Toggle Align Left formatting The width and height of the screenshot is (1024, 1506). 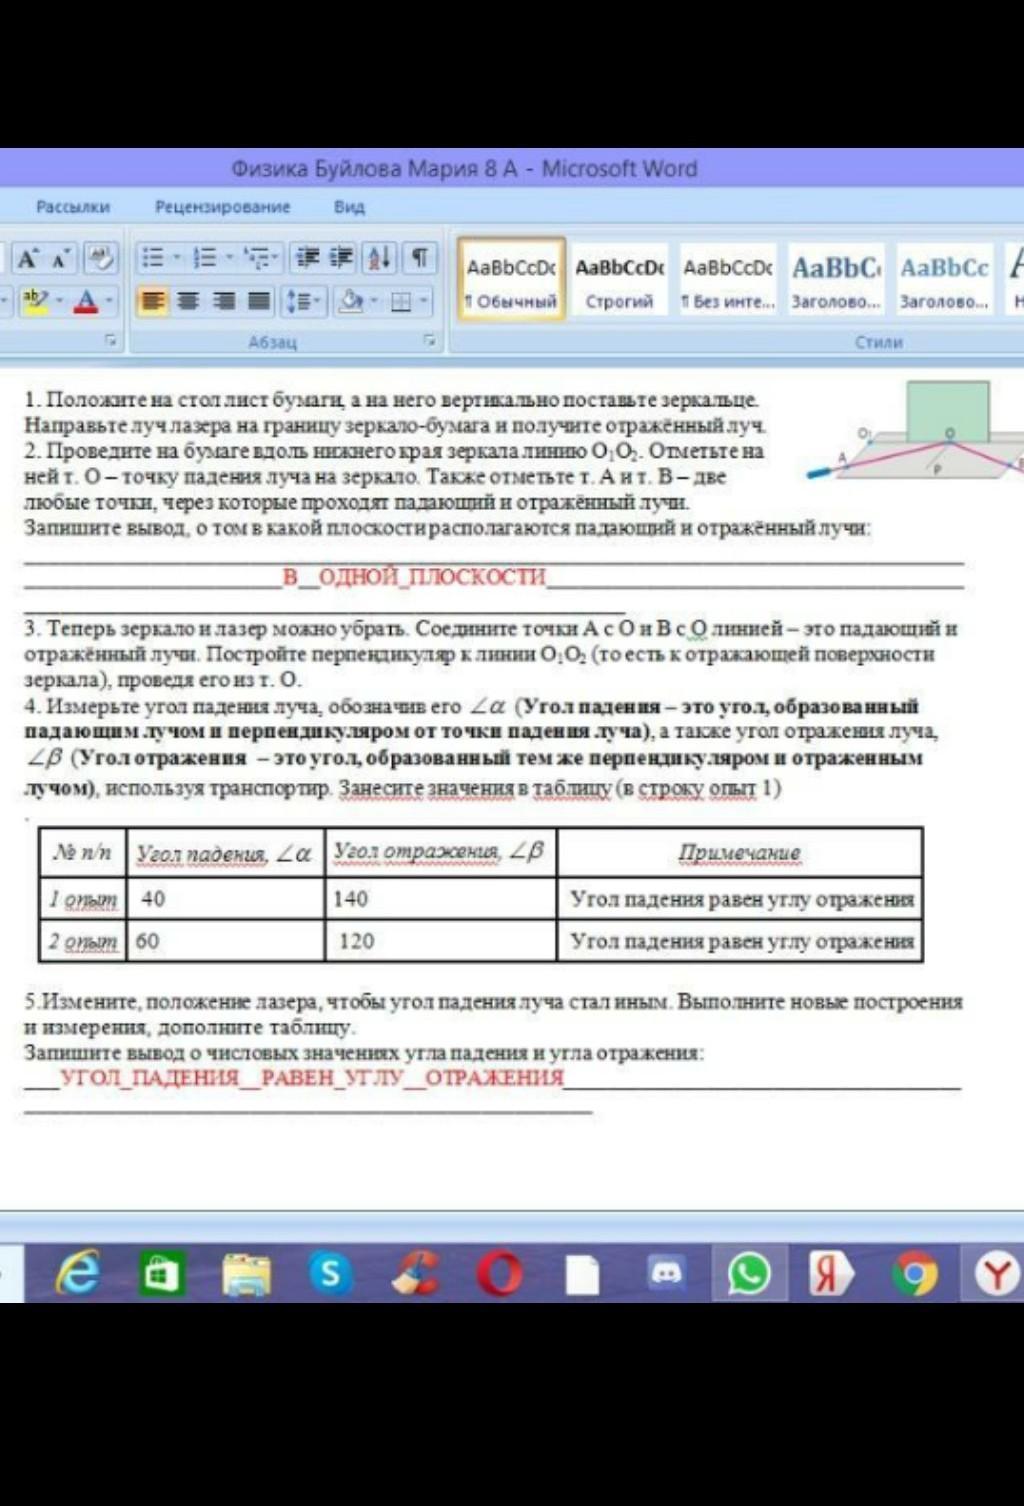point(152,300)
